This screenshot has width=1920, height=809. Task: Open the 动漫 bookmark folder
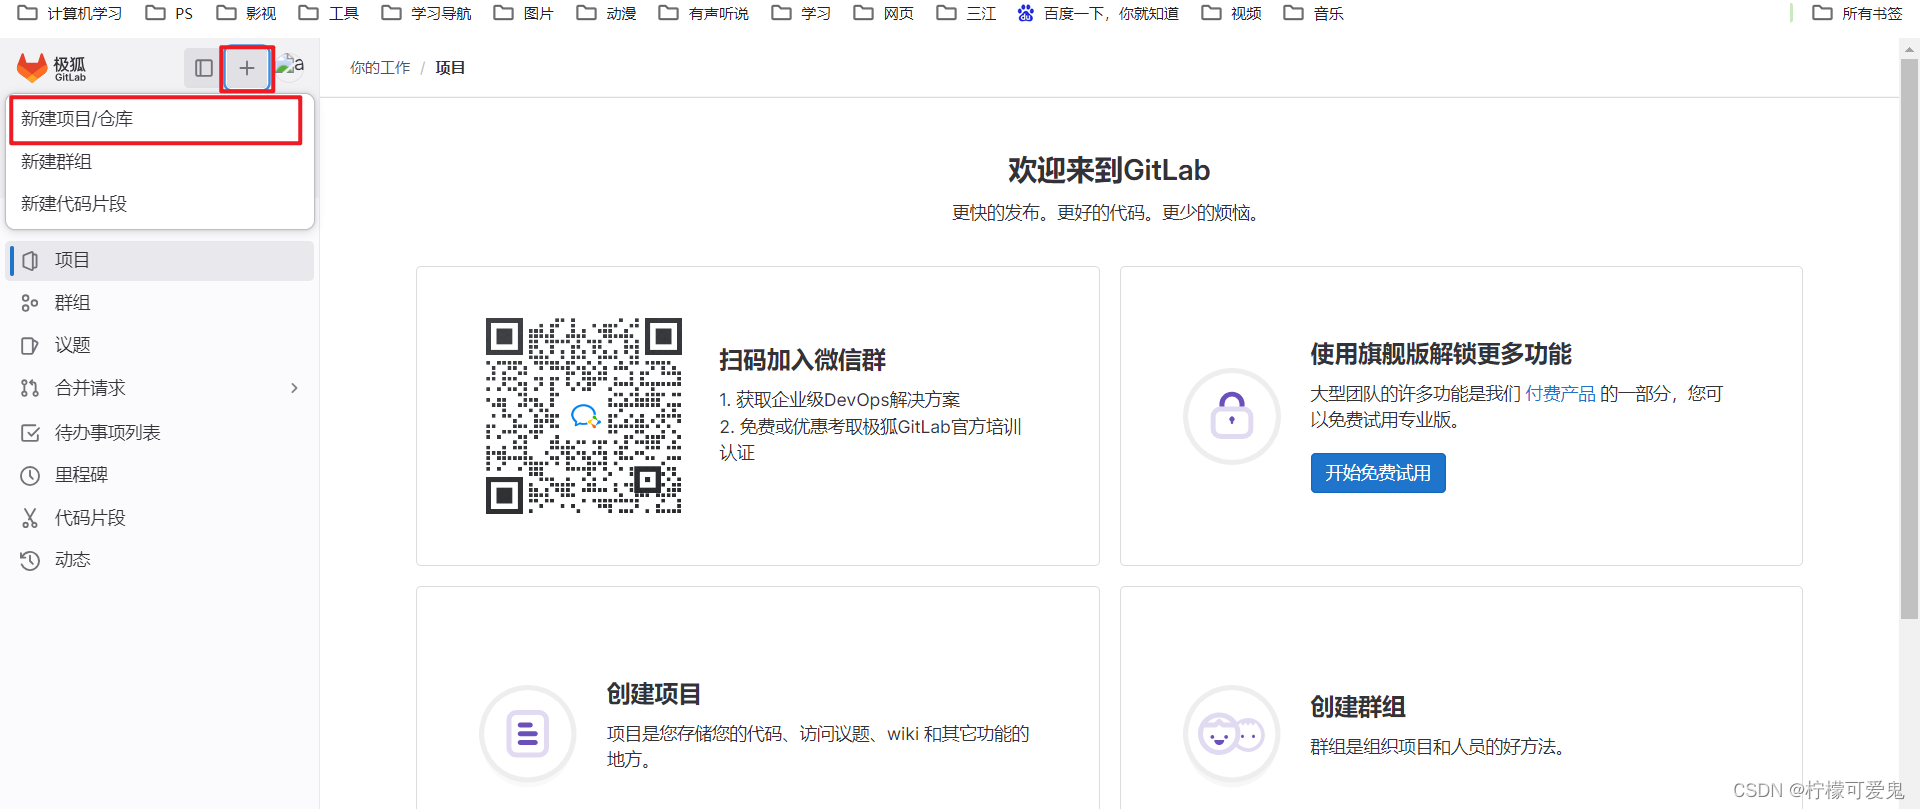click(607, 13)
